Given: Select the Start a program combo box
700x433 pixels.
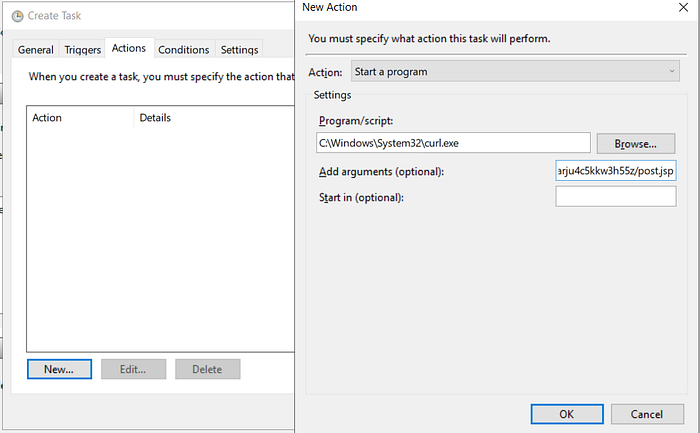Looking at the screenshot, I should click(x=515, y=71).
